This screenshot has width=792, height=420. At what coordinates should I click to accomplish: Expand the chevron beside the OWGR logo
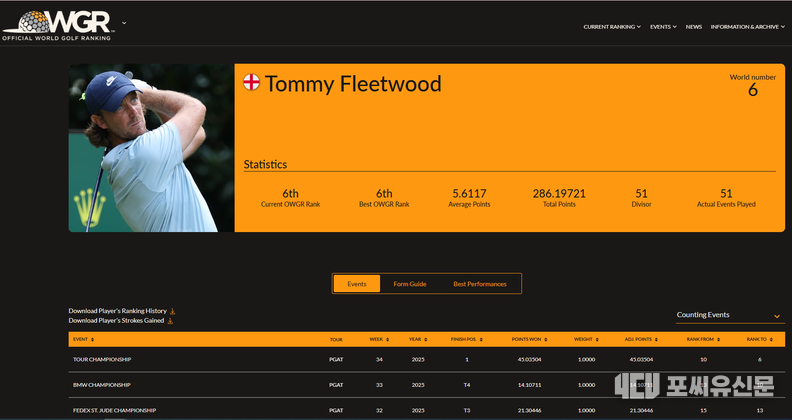(x=124, y=23)
